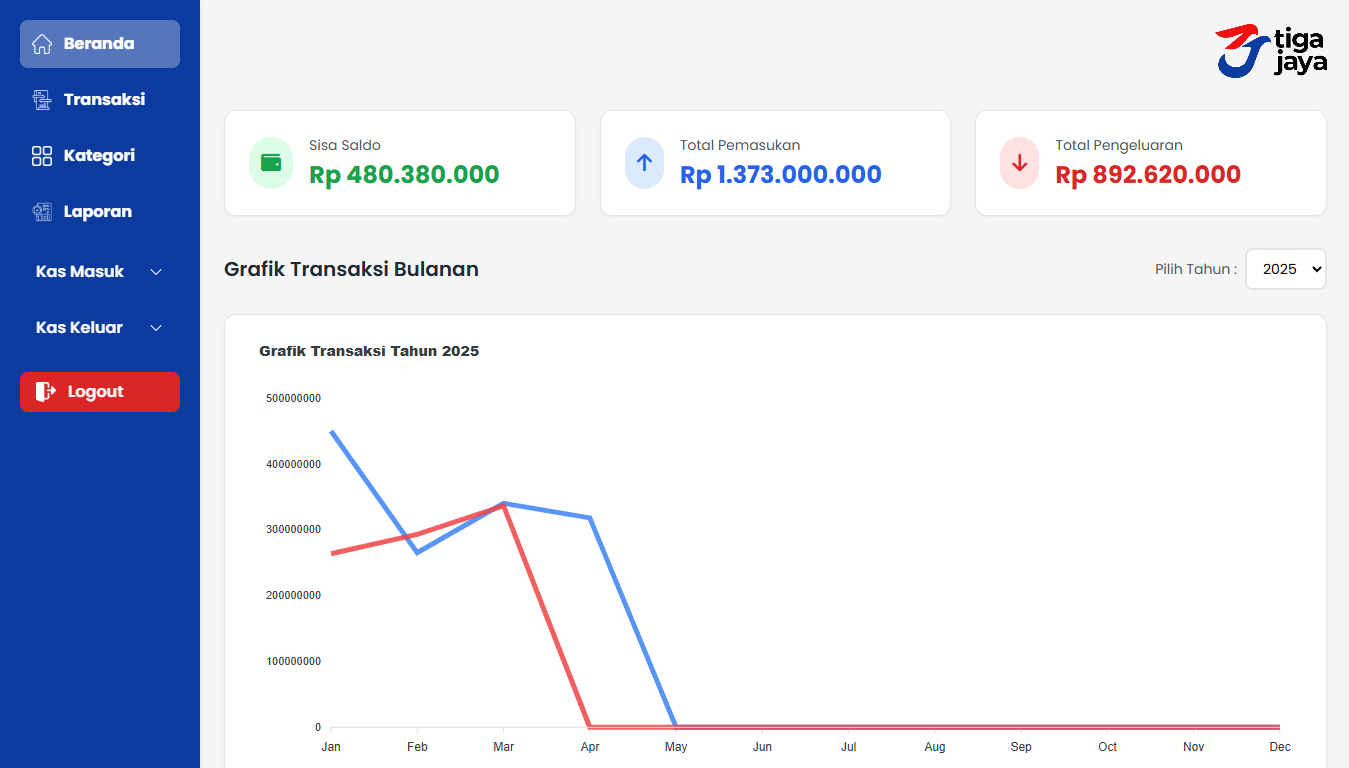Screen dimensions: 1349x768
Task: Click the red line's March peak
Action: pyautogui.click(x=504, y=506)
